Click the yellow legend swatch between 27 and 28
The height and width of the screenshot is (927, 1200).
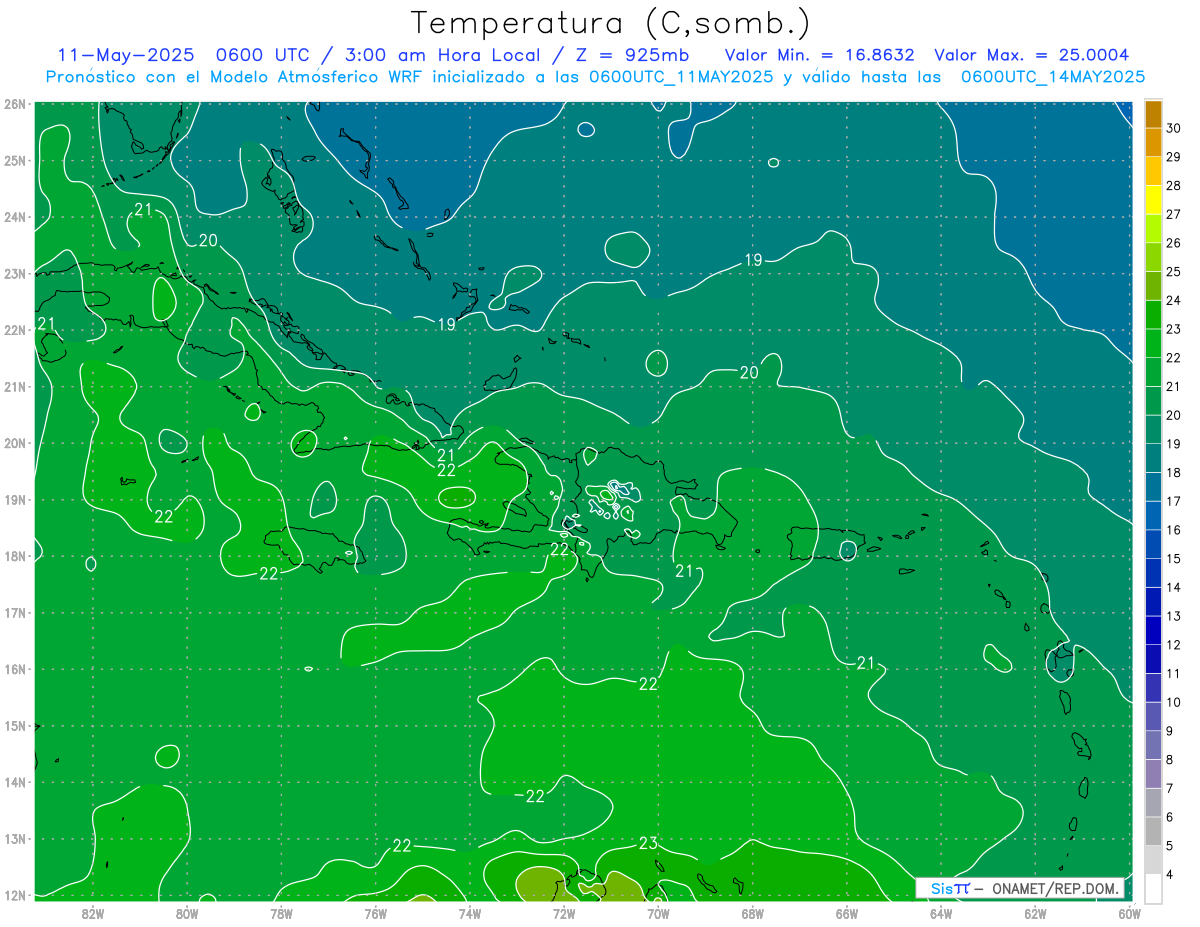pyautogui.click(x=1152, y=200)
